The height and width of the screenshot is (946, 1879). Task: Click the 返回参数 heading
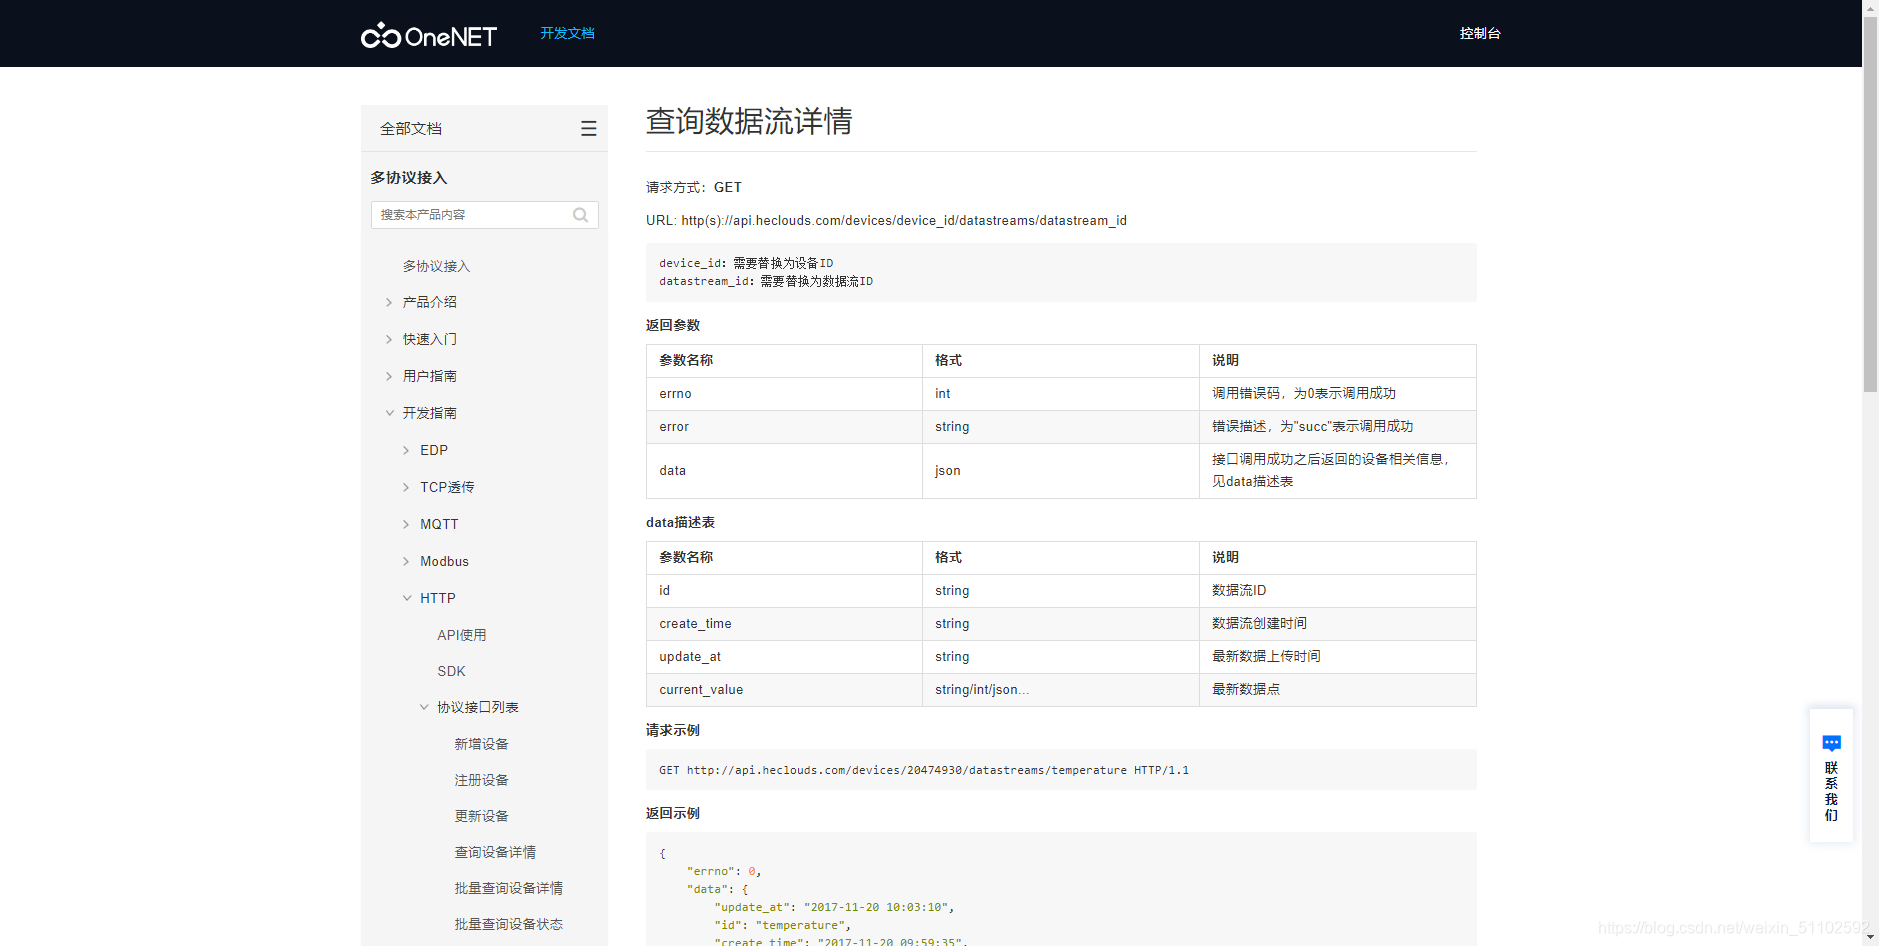[673, 325]
